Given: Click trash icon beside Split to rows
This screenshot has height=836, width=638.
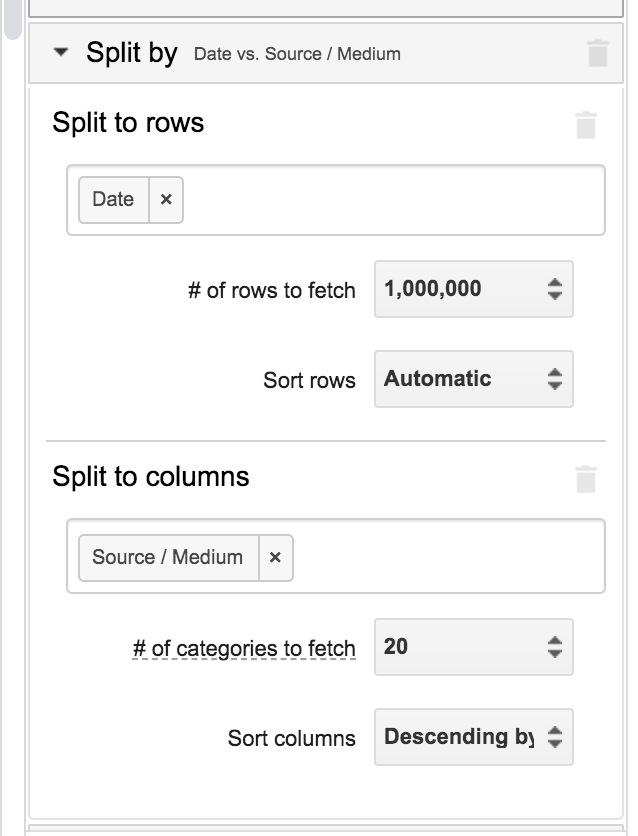Looking at the screenshot, I should [586, 125].
